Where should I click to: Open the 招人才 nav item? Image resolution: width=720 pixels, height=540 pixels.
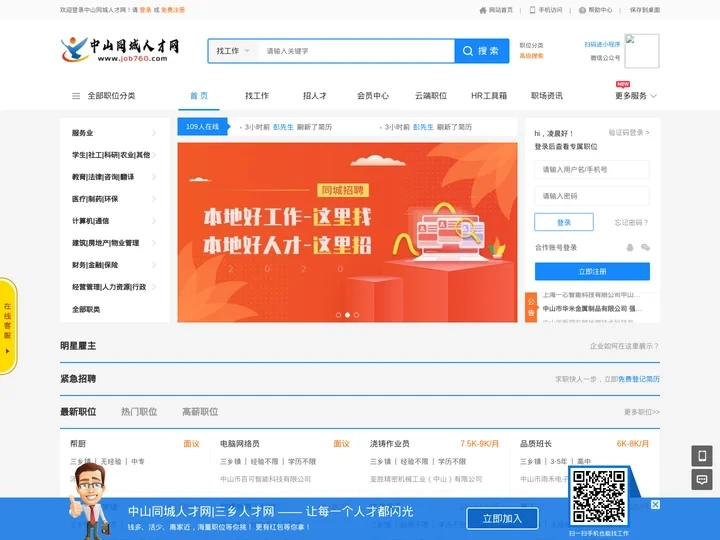click(315, 96)
